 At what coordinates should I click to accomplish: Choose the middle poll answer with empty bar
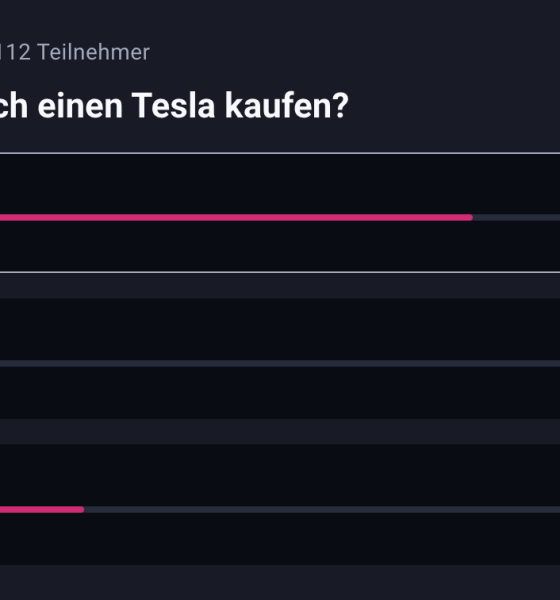tap(280, 359)
